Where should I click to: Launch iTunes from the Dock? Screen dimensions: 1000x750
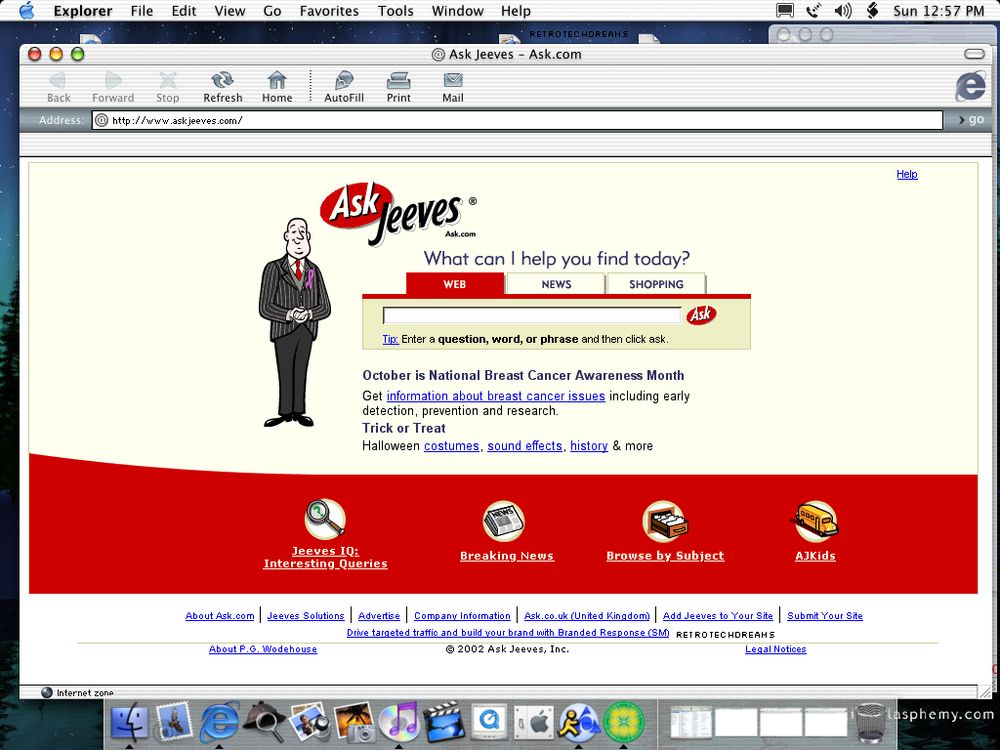tap(399, 721)
